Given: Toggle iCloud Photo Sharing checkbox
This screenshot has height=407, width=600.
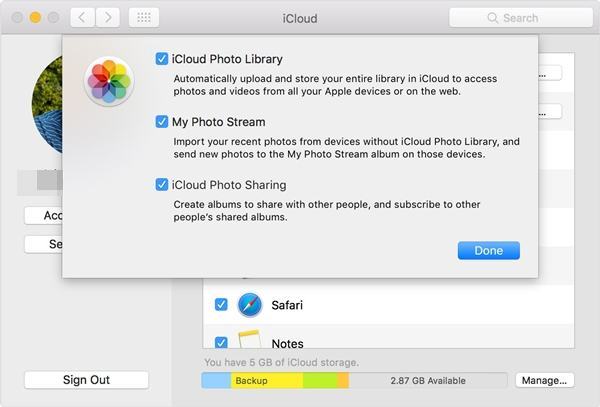Looking at the screenshot, I should point(162,185).
